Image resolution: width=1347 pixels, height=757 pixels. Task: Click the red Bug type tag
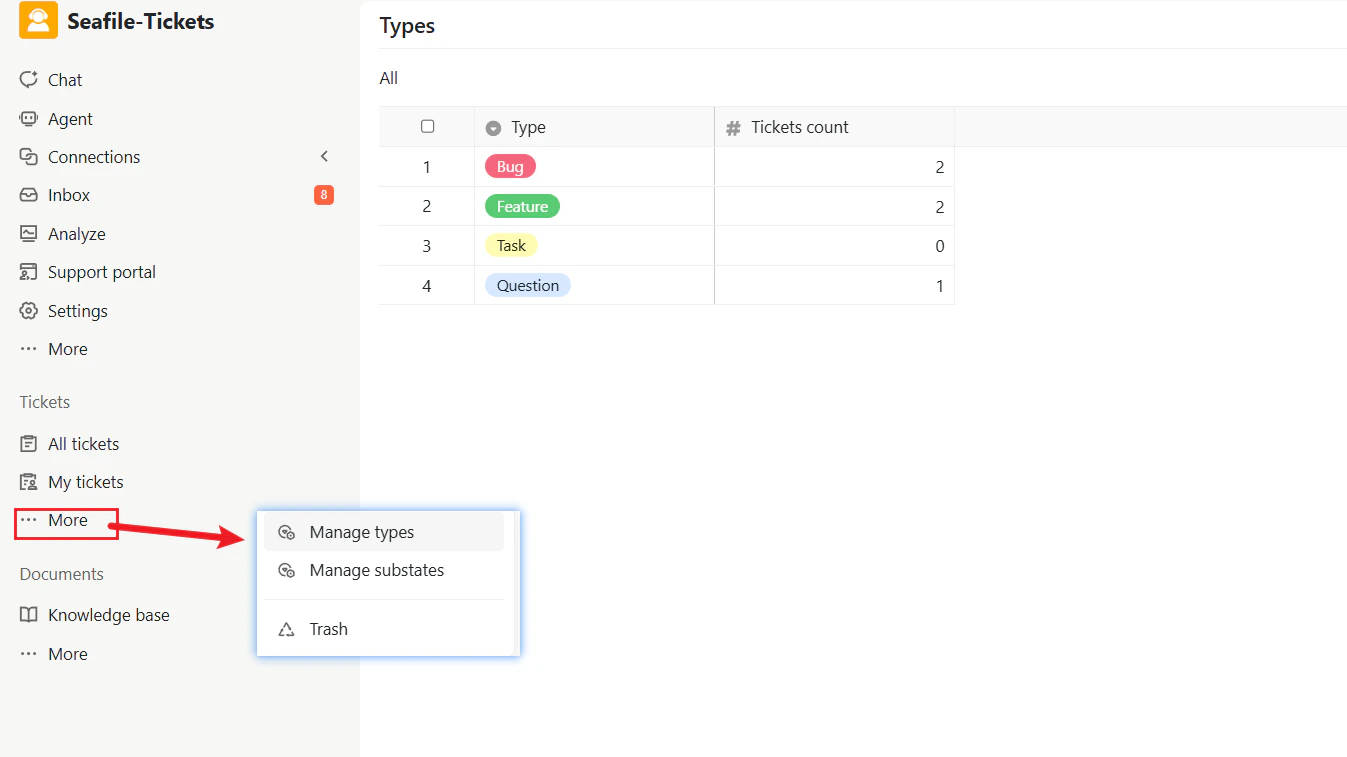click(510, 167)
